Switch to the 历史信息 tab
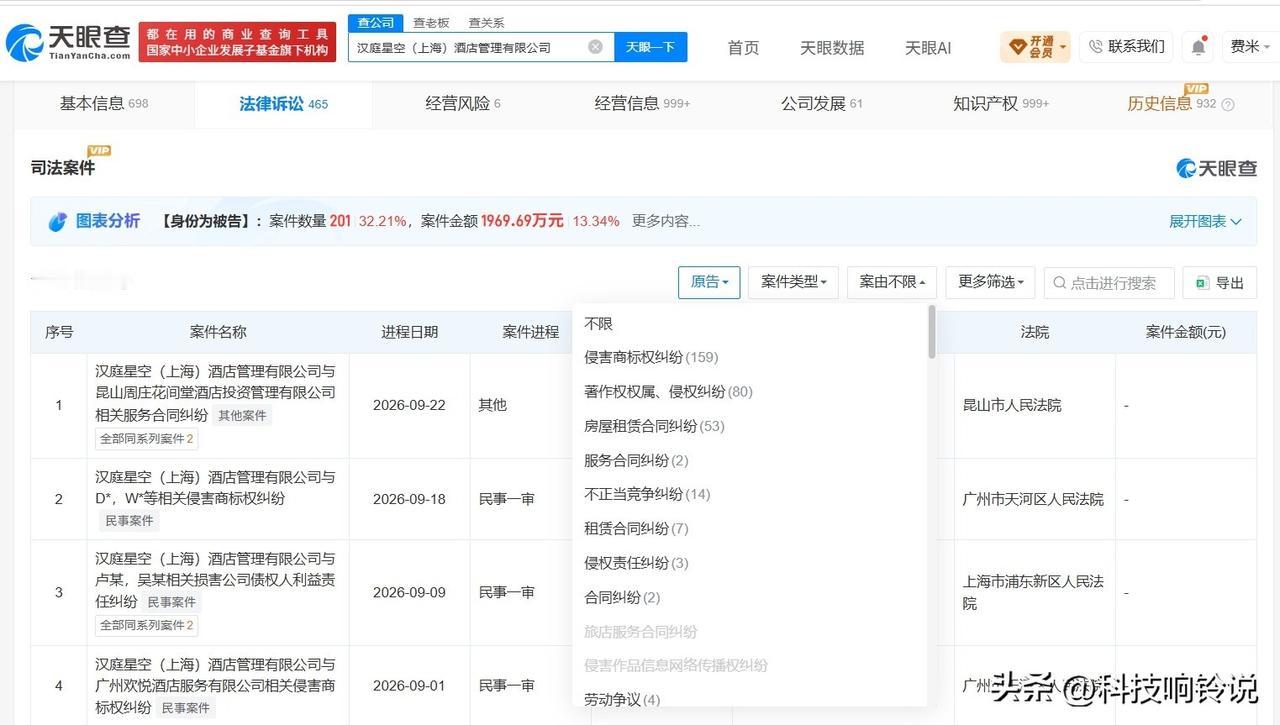 click(1171, 104)
